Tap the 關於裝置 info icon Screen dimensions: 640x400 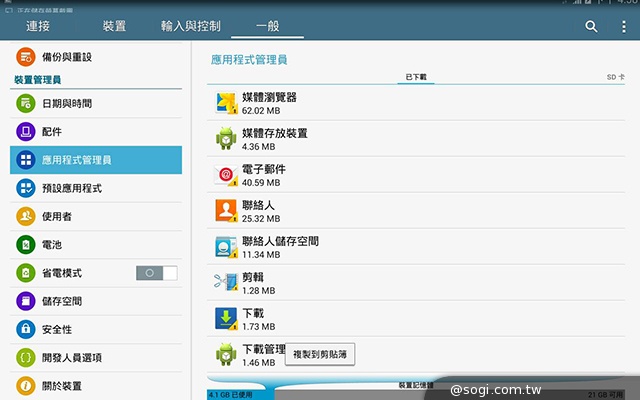[x=26, y=386]
